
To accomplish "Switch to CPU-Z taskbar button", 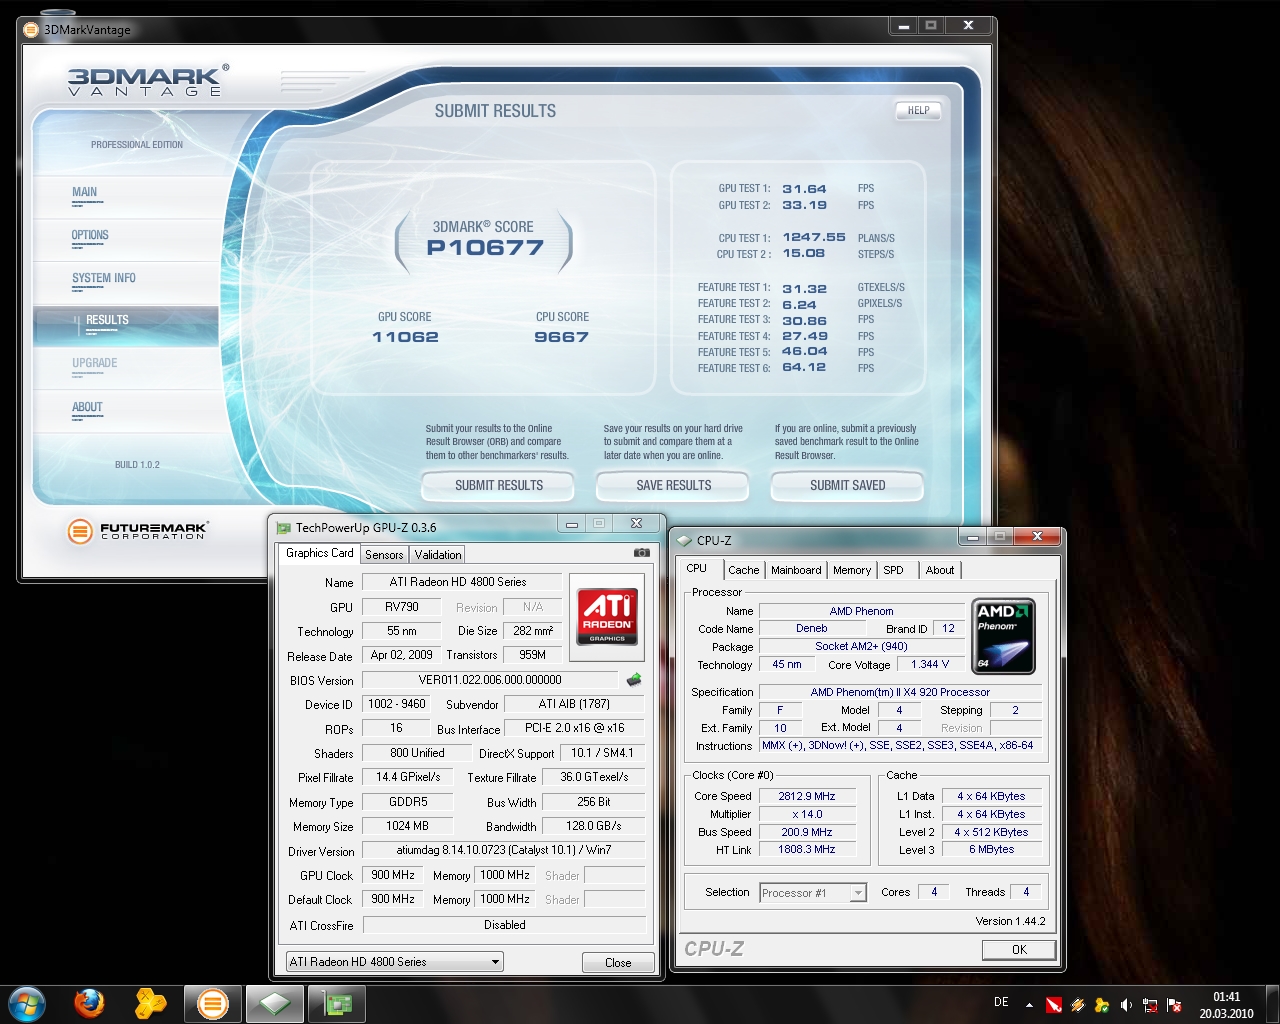I will 274,1003.
